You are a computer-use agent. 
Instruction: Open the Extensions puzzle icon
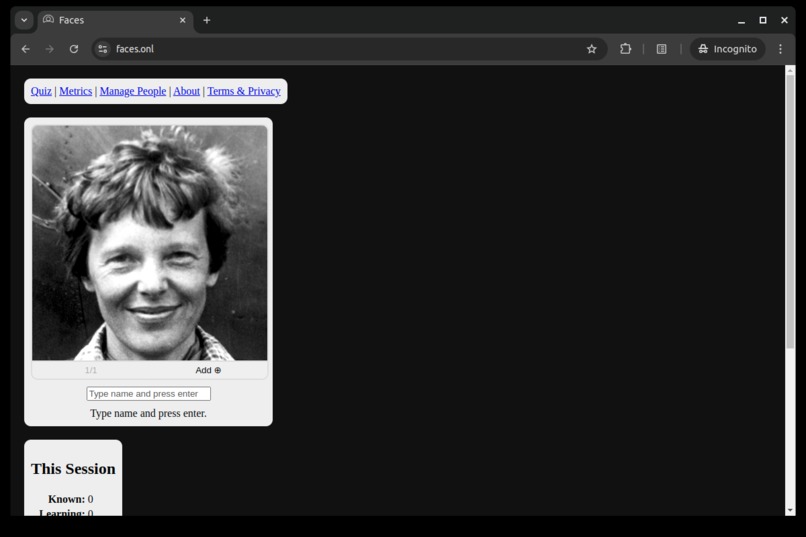click(625, 49)
